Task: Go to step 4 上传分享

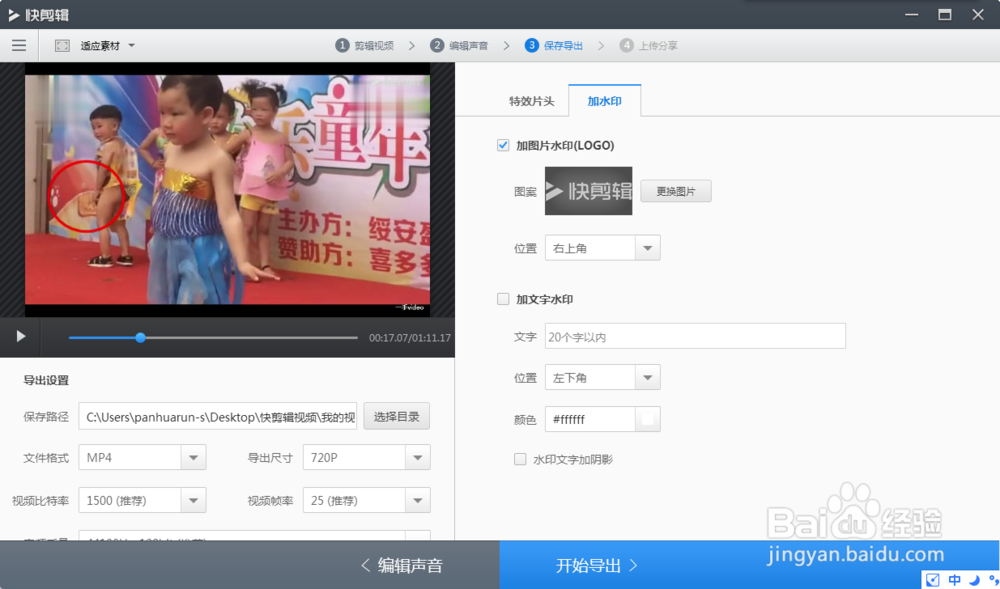Action: [x=649, y=45]
